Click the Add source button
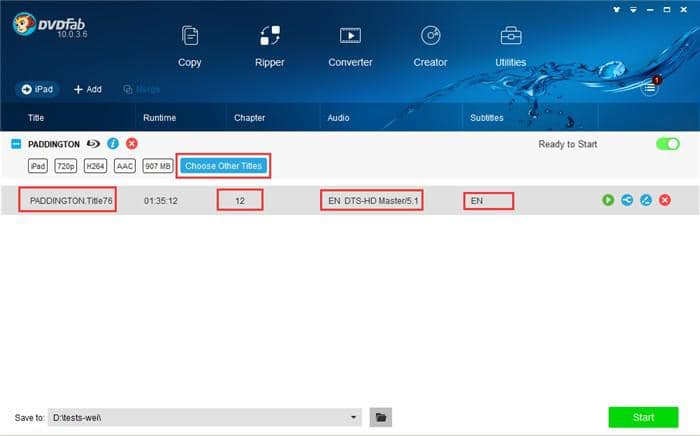The image size is (700, 436). [88, 89]
